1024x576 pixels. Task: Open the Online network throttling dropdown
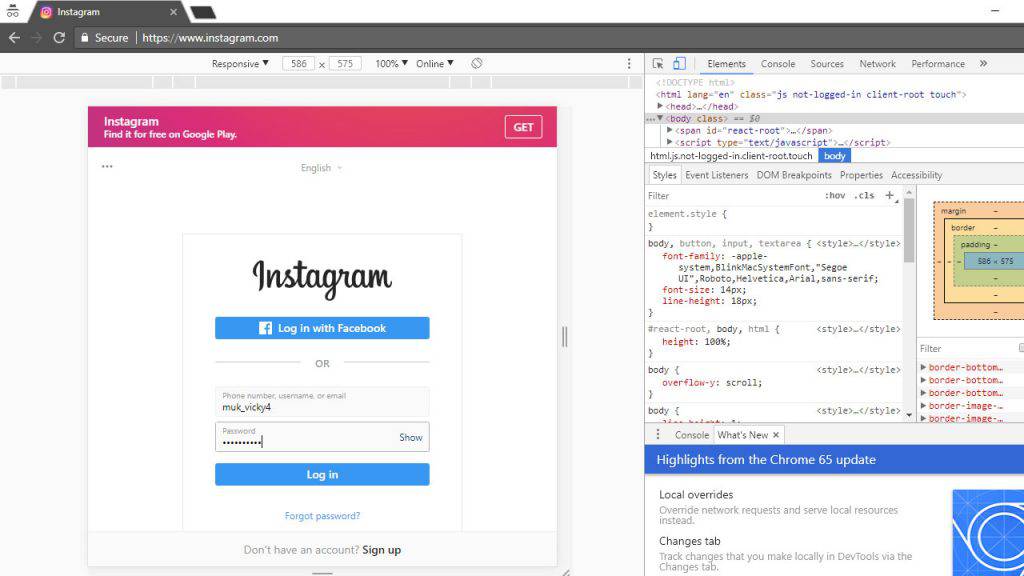point(434,64)
